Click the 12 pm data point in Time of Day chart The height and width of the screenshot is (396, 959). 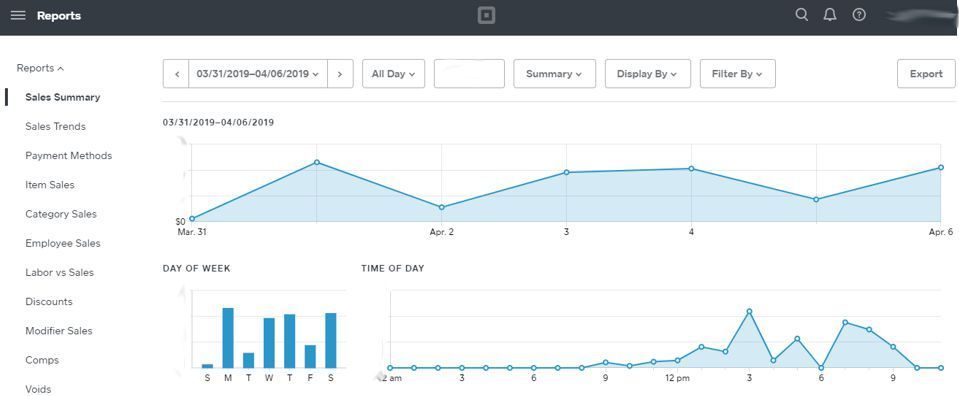point(677,361)
